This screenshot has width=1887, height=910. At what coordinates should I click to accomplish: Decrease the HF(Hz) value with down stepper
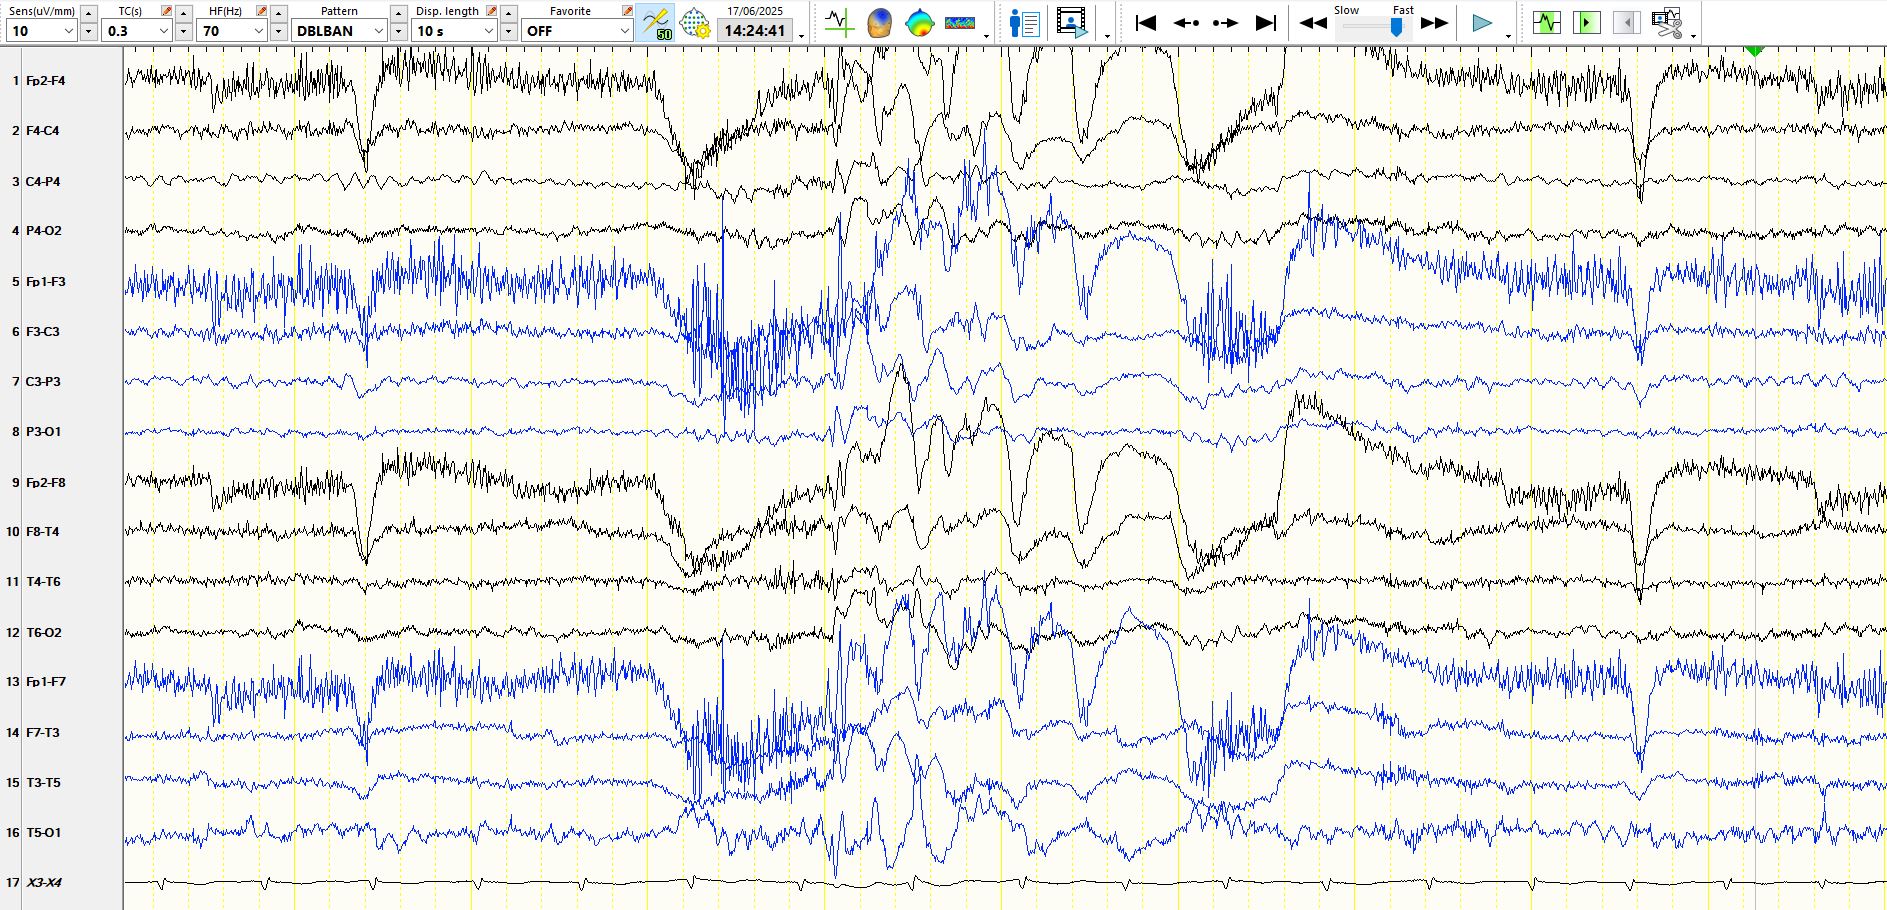click(278, 31)
